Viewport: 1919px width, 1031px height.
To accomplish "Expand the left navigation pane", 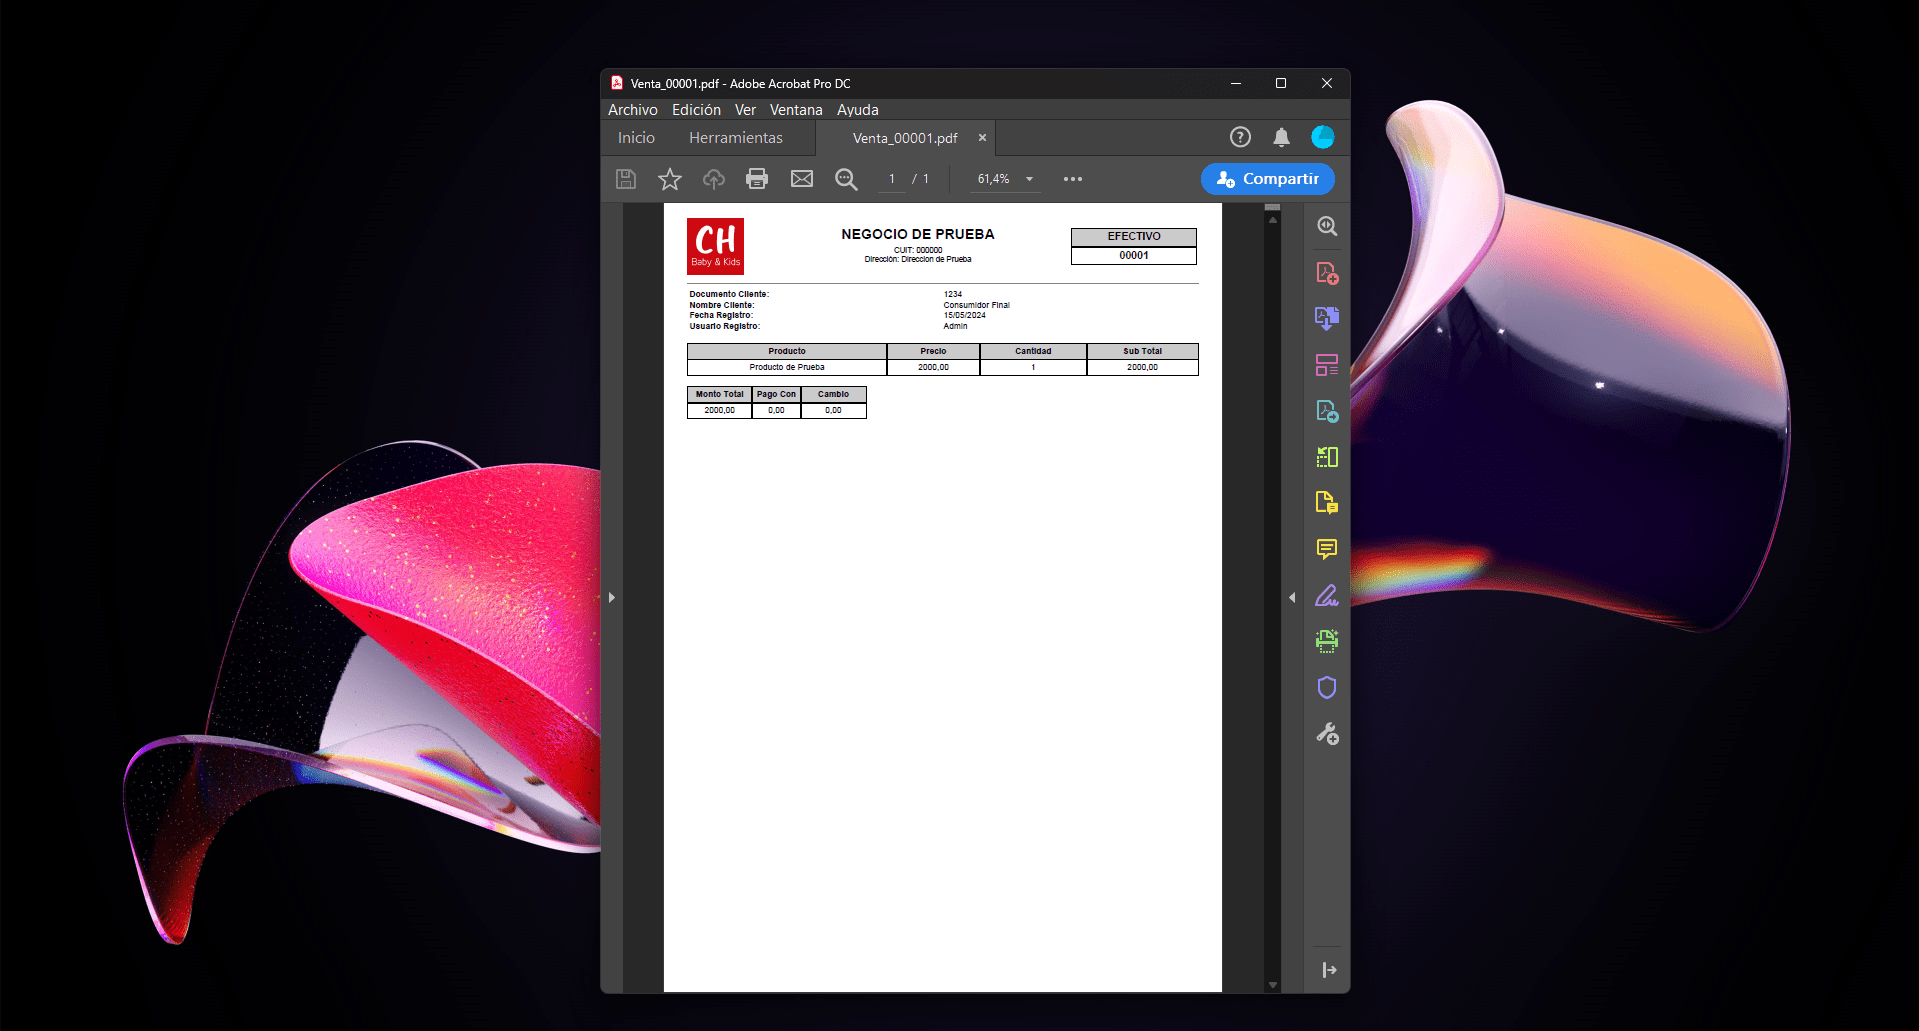I will coord(612,598).
